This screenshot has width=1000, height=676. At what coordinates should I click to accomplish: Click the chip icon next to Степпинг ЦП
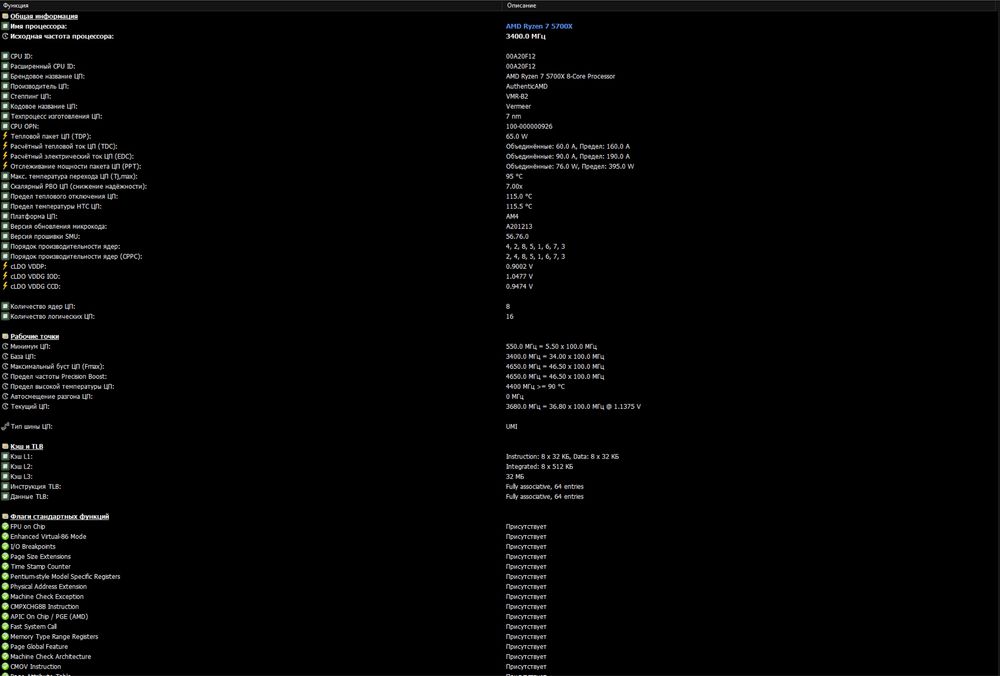pyautogui.click(x=5, y=96)
